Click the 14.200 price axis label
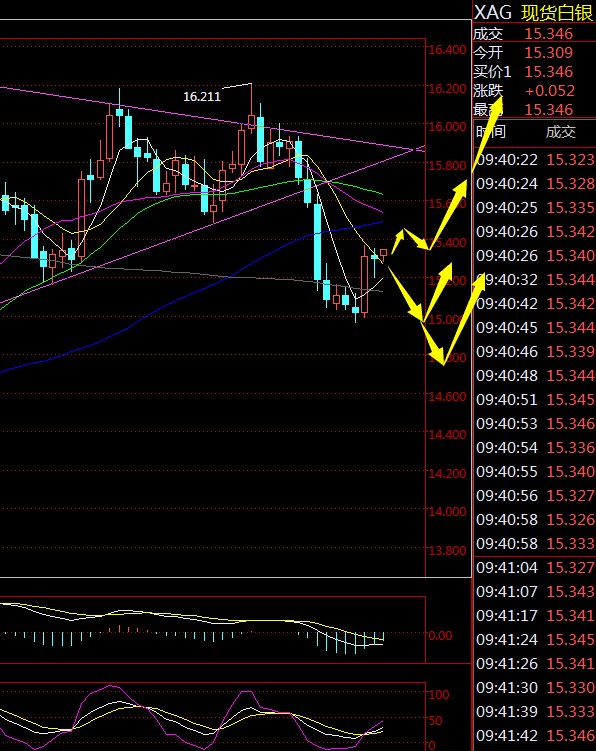The height and width of the screenshot is (751, 596). pos(447,473)
